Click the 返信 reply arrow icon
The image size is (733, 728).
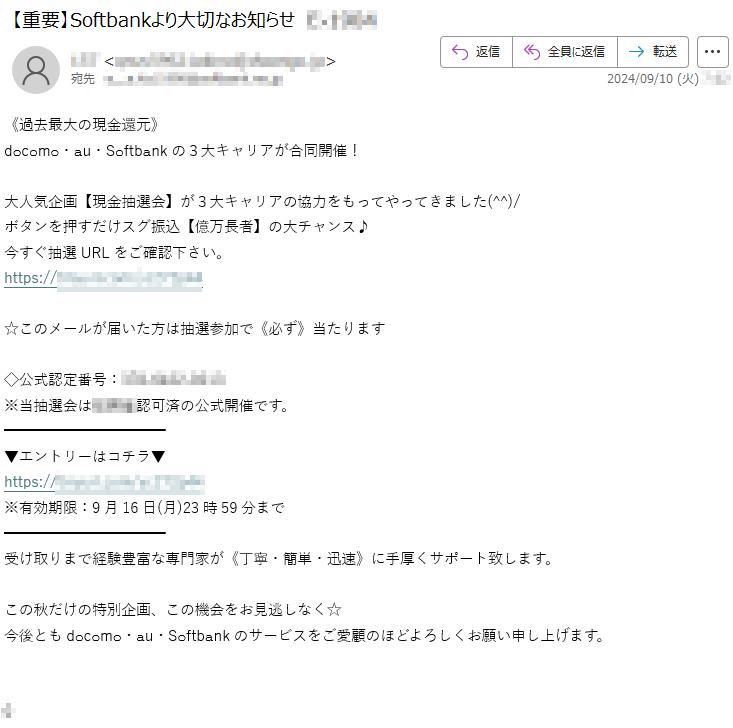pyautogui.click(x=460, y=52)
